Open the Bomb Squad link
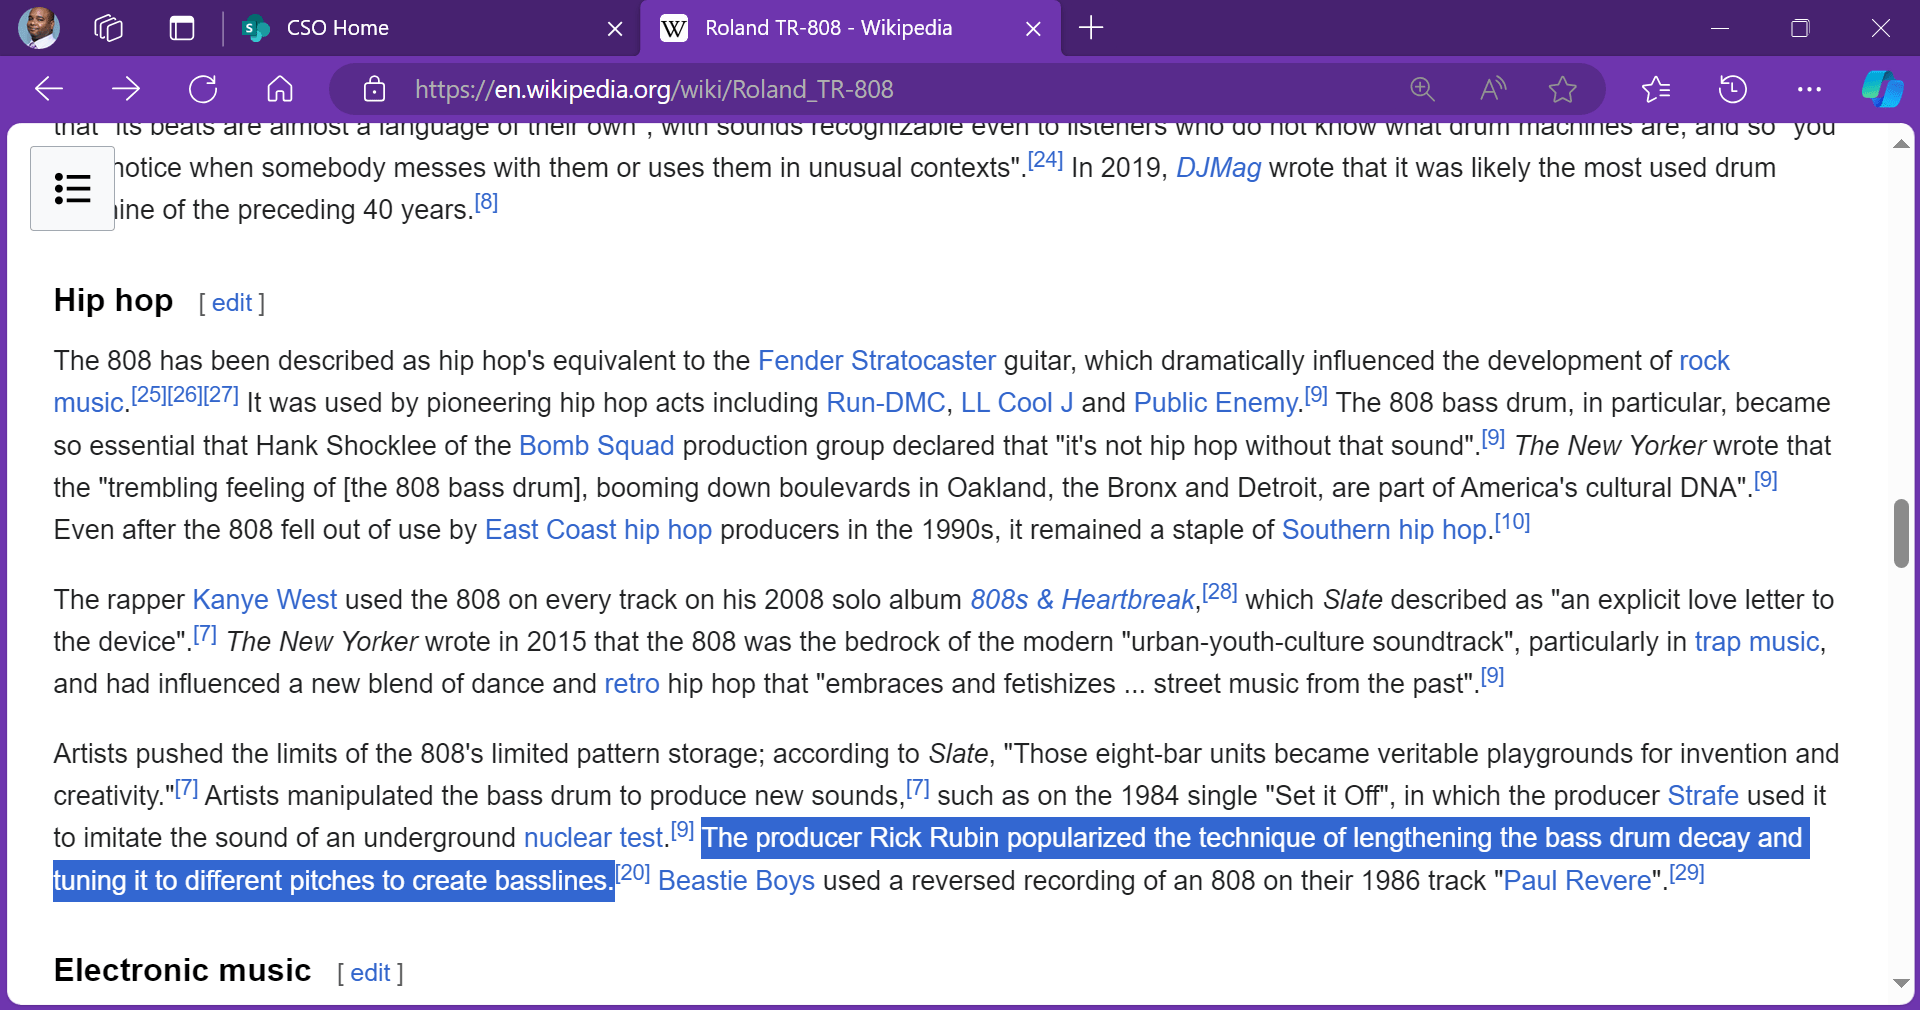The width and height of the screenshot is (1920, 1010). (x=597, y=445)
